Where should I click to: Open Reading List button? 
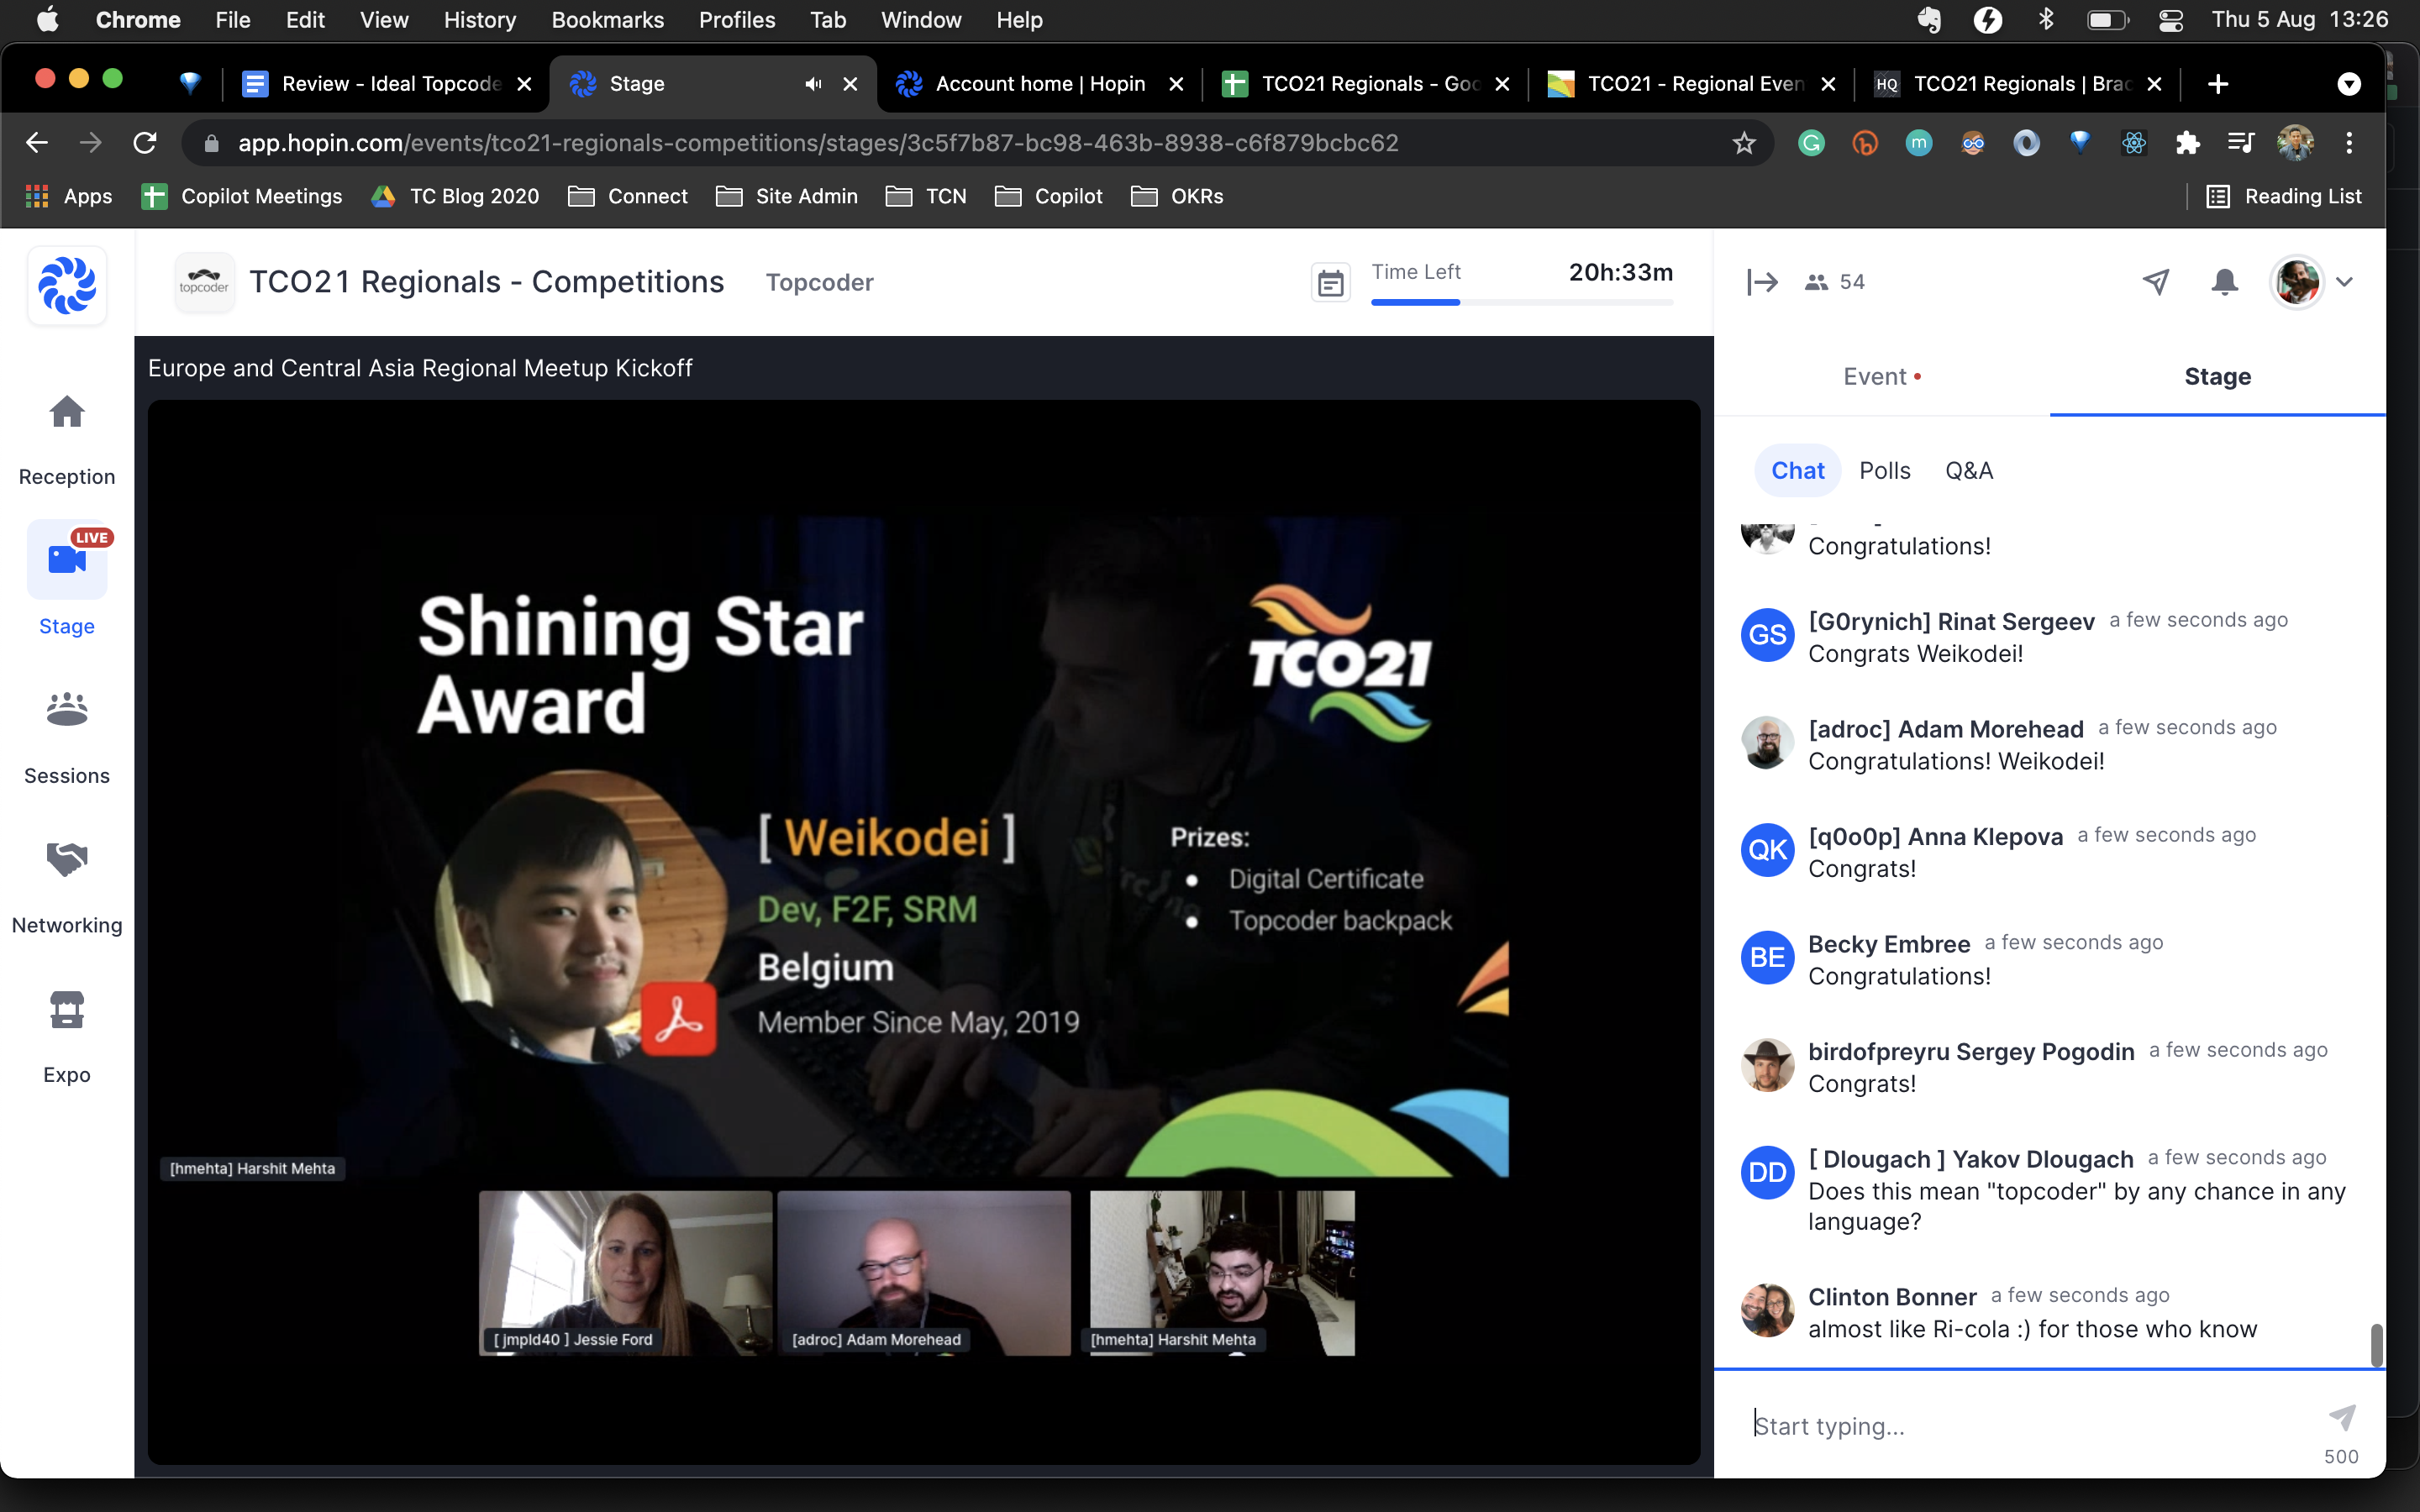click(2283, 196)
